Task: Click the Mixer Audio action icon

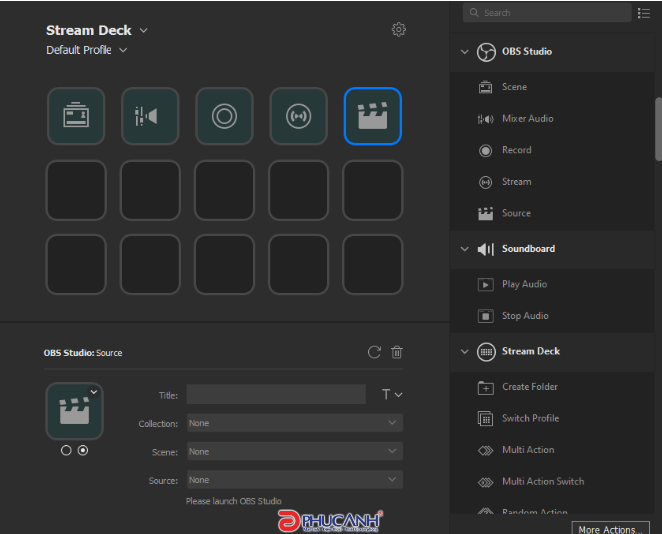Action: tap(485, 119)
